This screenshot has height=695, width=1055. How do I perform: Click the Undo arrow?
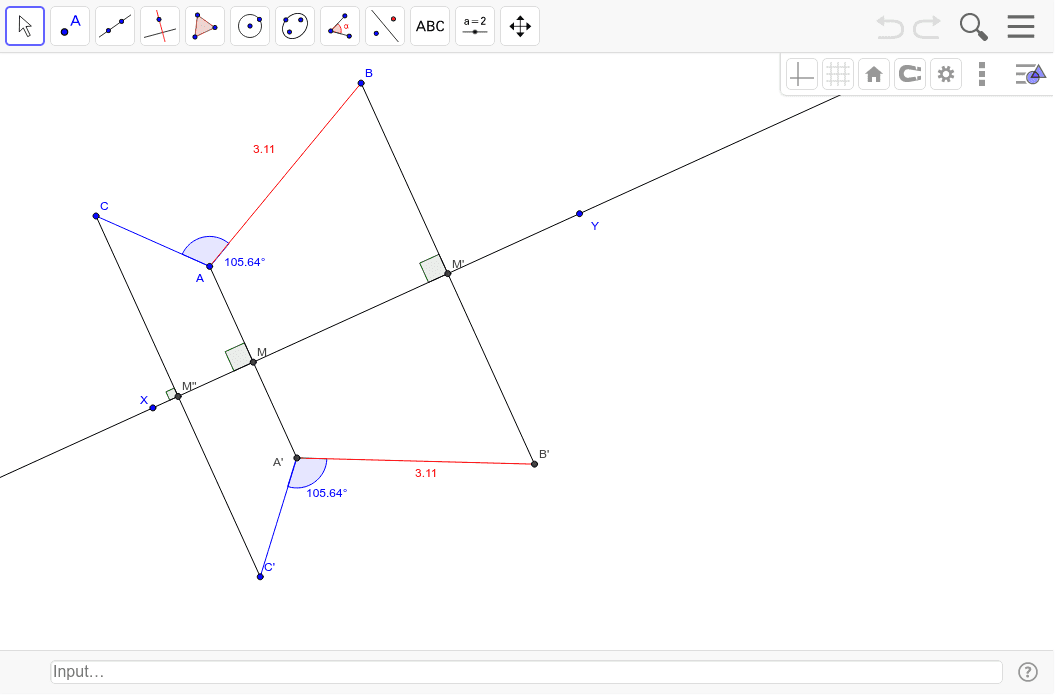tap(889, 27)
